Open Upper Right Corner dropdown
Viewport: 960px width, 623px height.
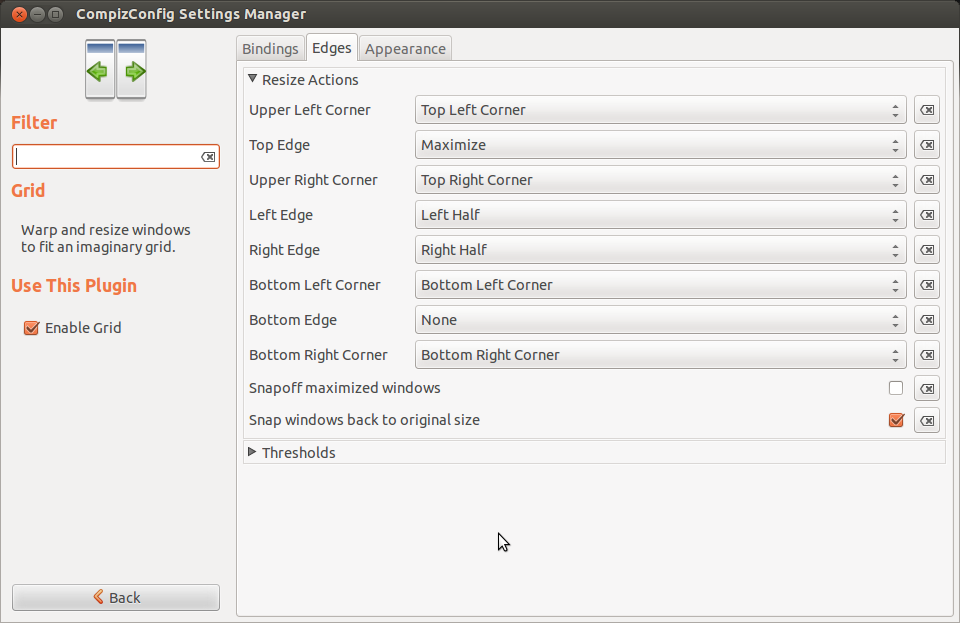661,180
